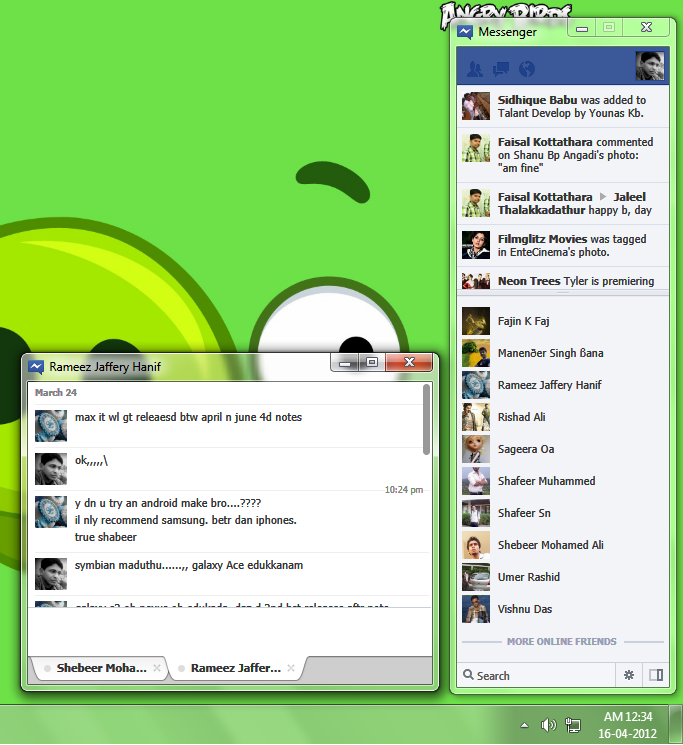Open chat with Manender Singh Bana
The width and height of the screenshot is (683, 745).
coord(563,353)
